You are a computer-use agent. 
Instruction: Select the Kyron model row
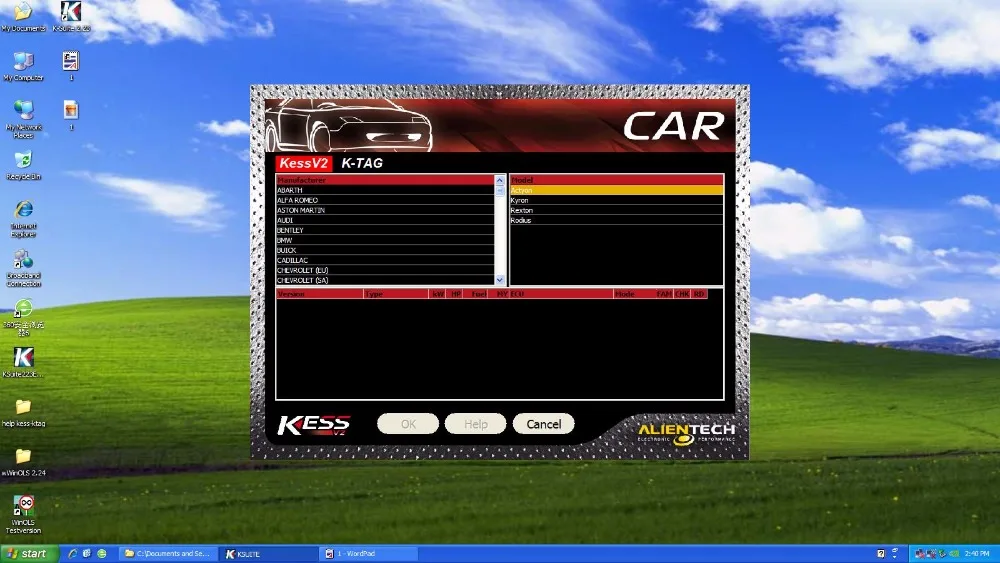point(617,200)
